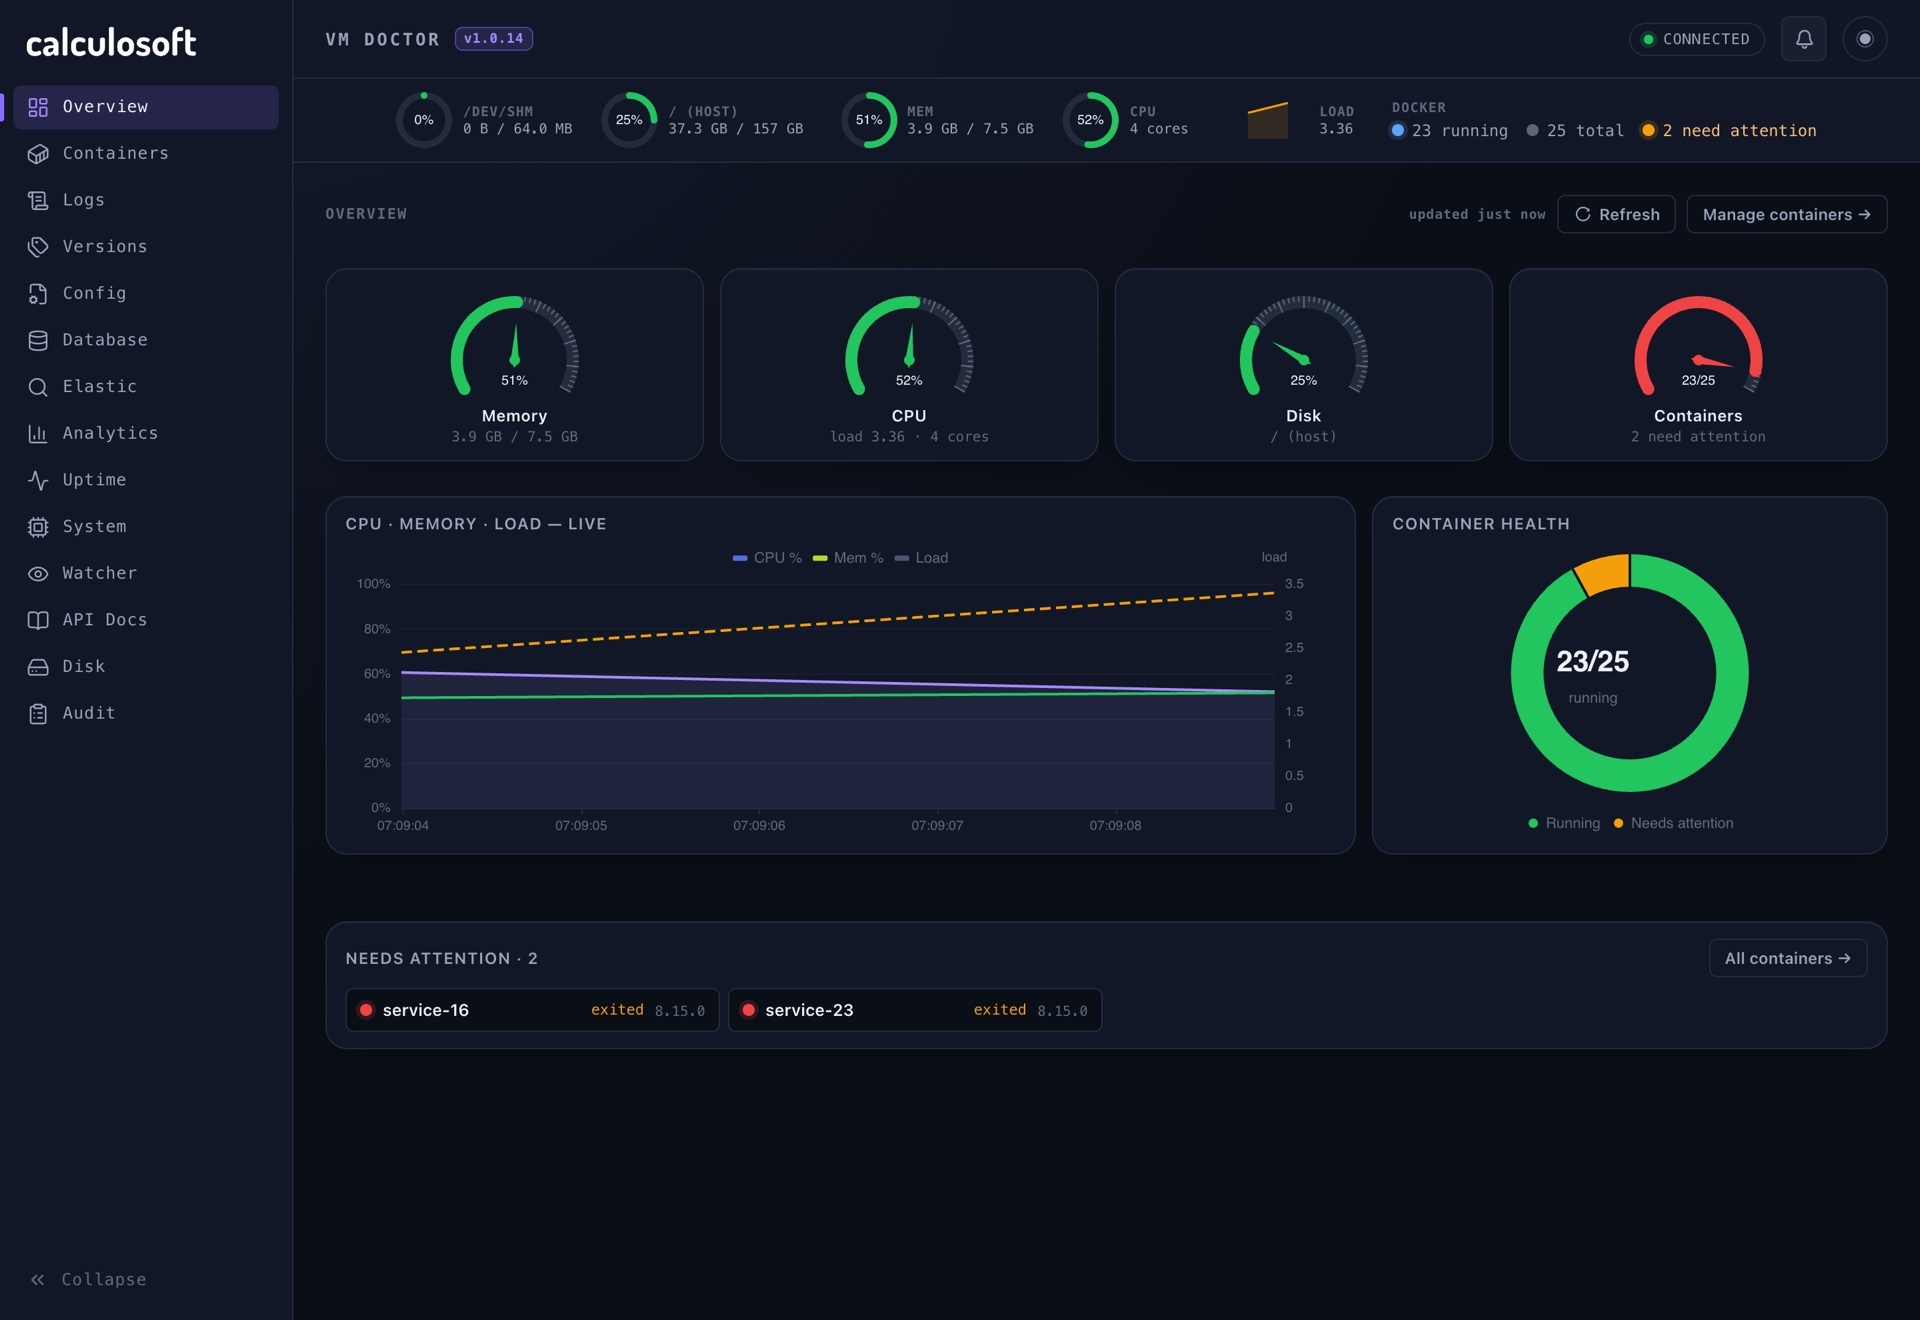Click Manage containers button
This screenshot has height=1320, width=1920.
[1786, 214]
